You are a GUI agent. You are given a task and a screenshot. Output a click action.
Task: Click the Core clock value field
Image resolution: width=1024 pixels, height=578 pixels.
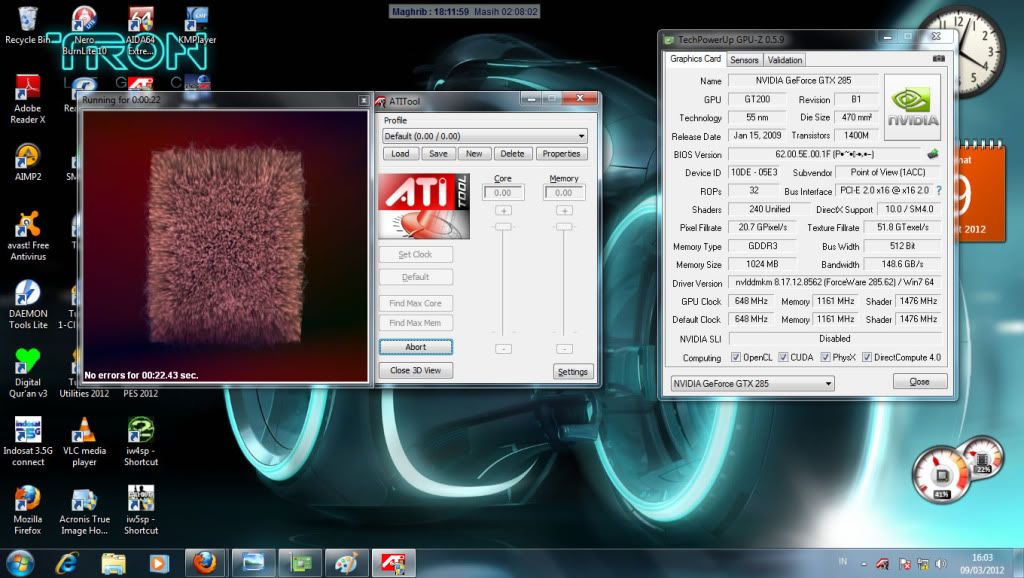(x=503, y=193)
